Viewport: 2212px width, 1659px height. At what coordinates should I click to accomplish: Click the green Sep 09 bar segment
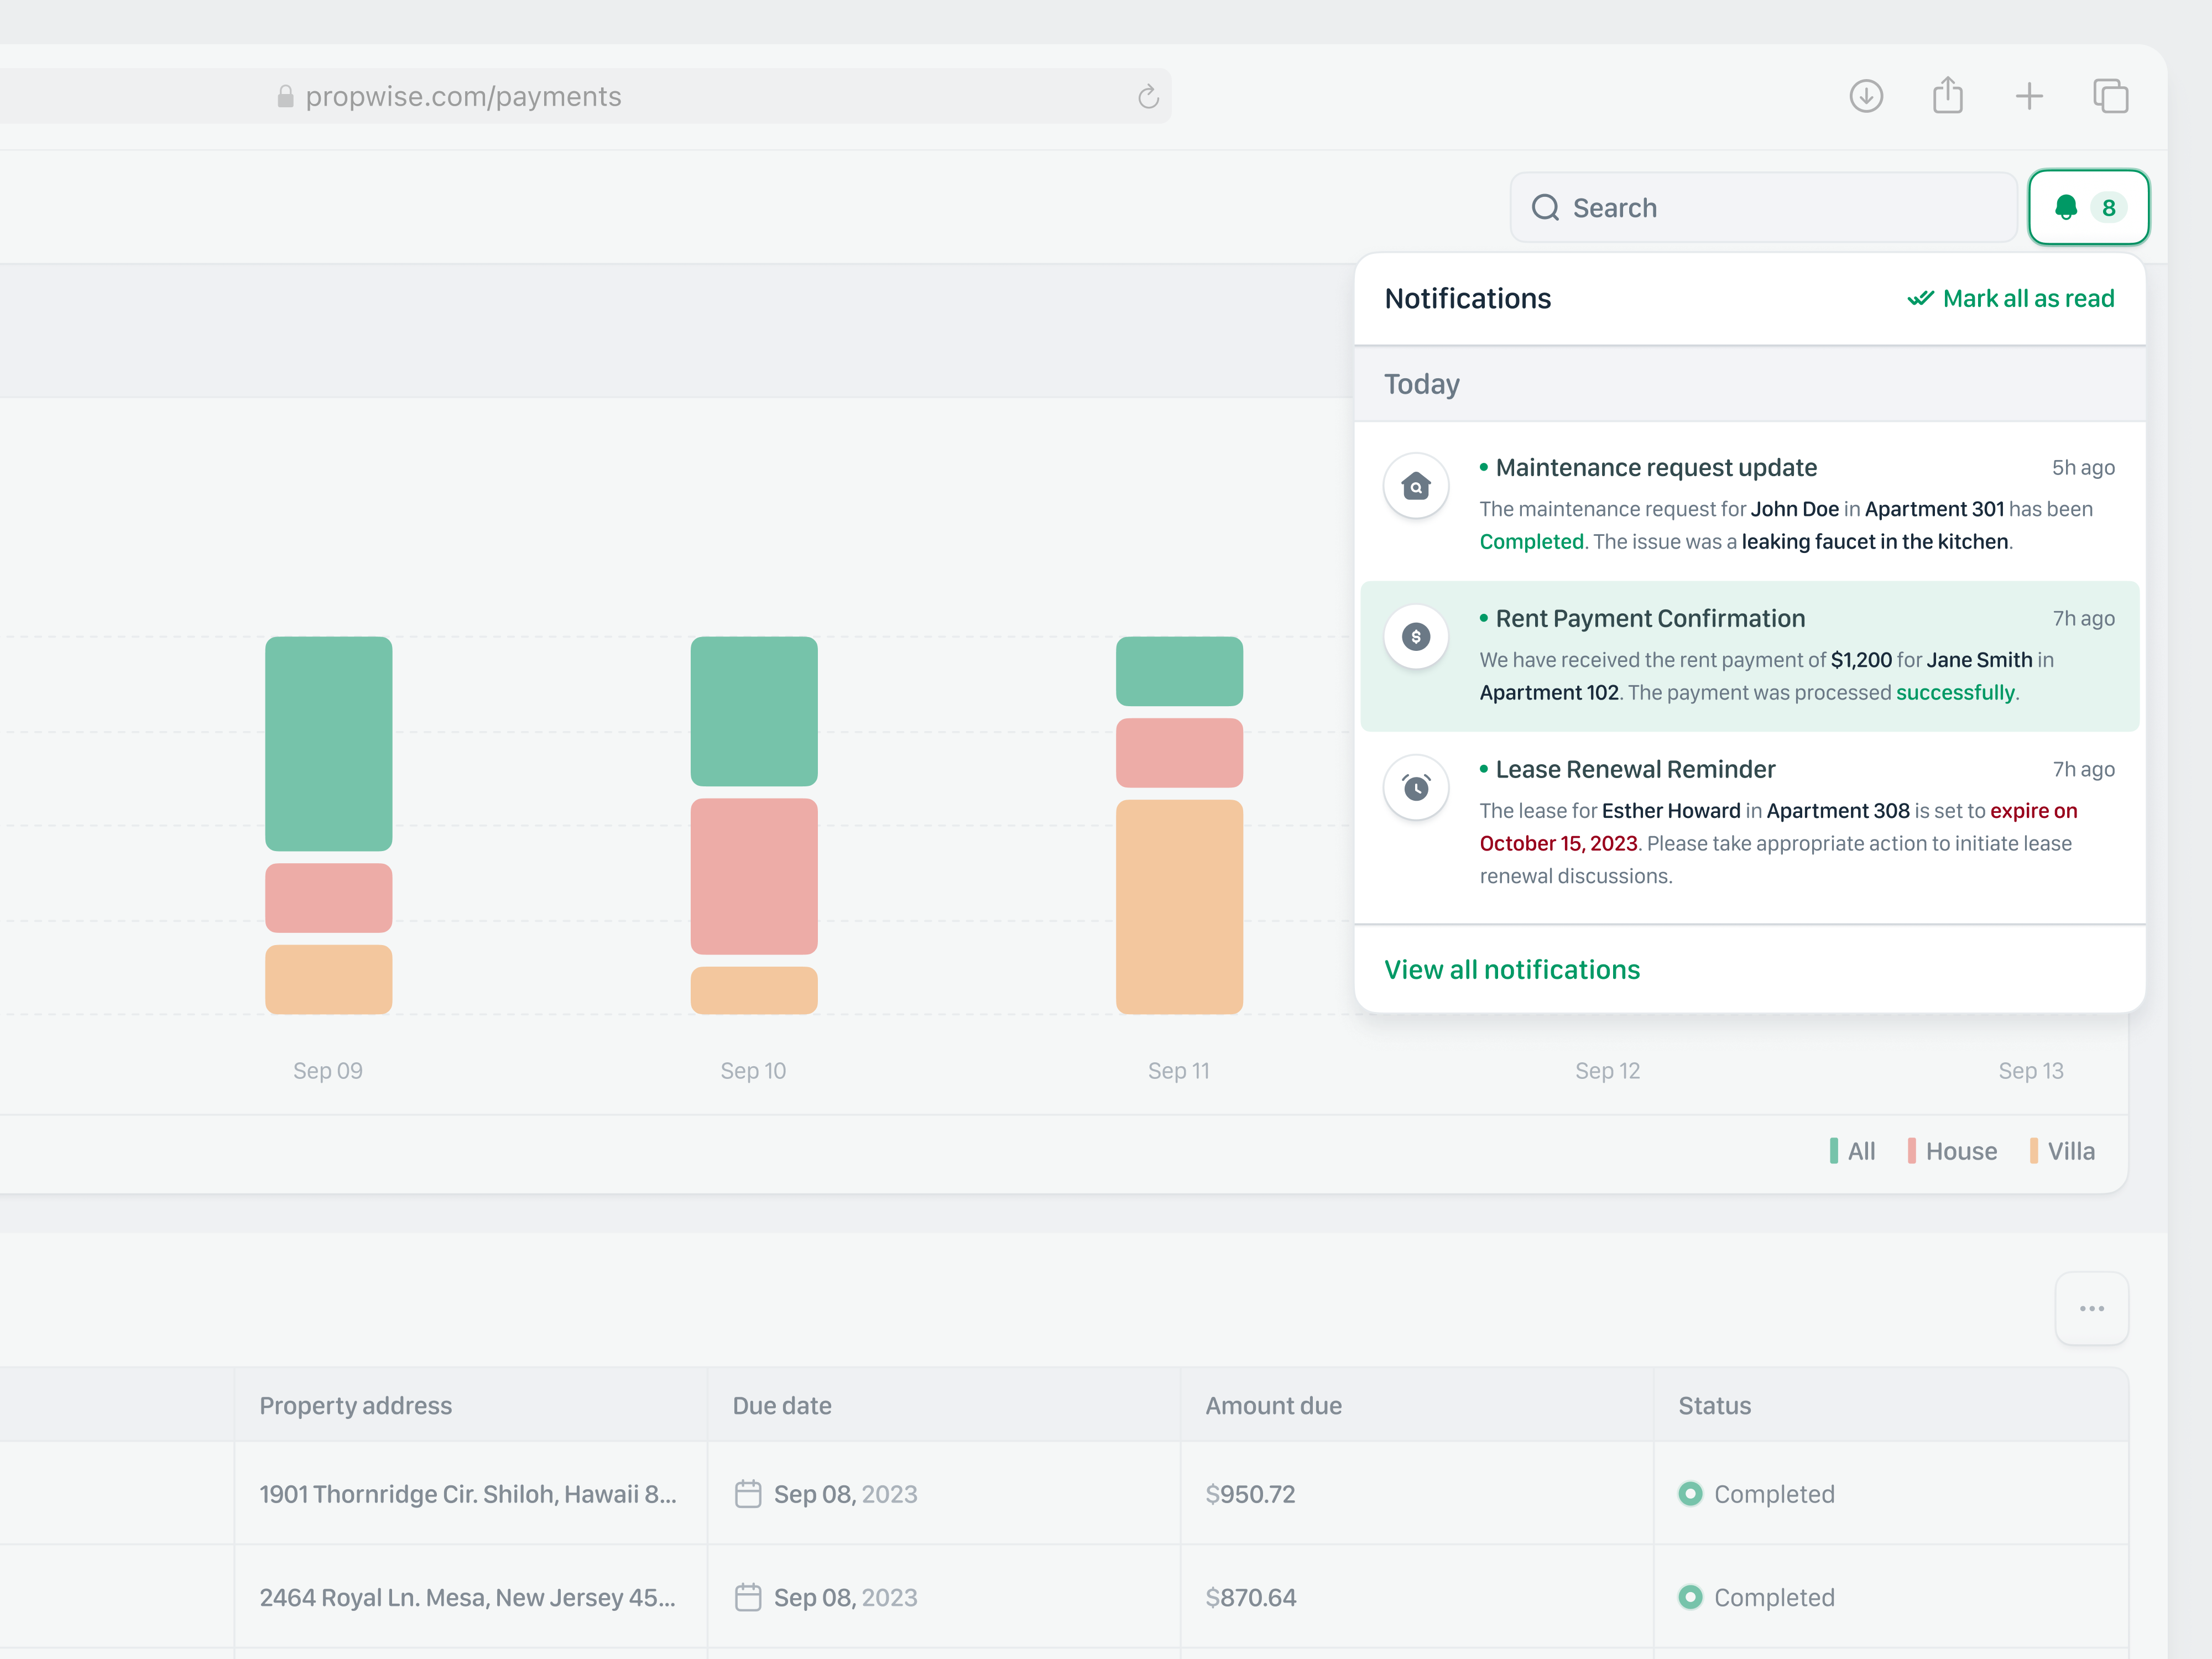[328, 743]
